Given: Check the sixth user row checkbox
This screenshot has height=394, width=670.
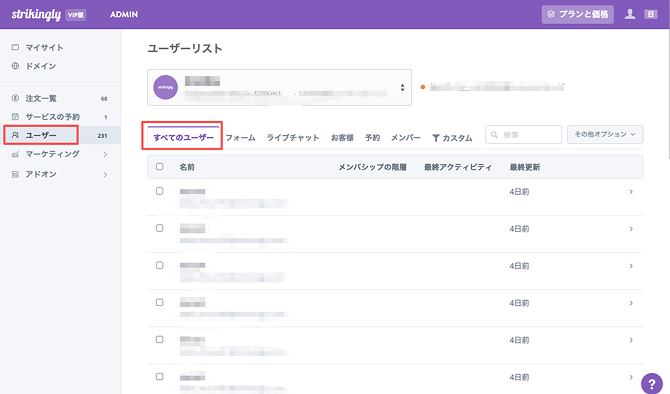Looking at the screenshot, I should (159, 376).
